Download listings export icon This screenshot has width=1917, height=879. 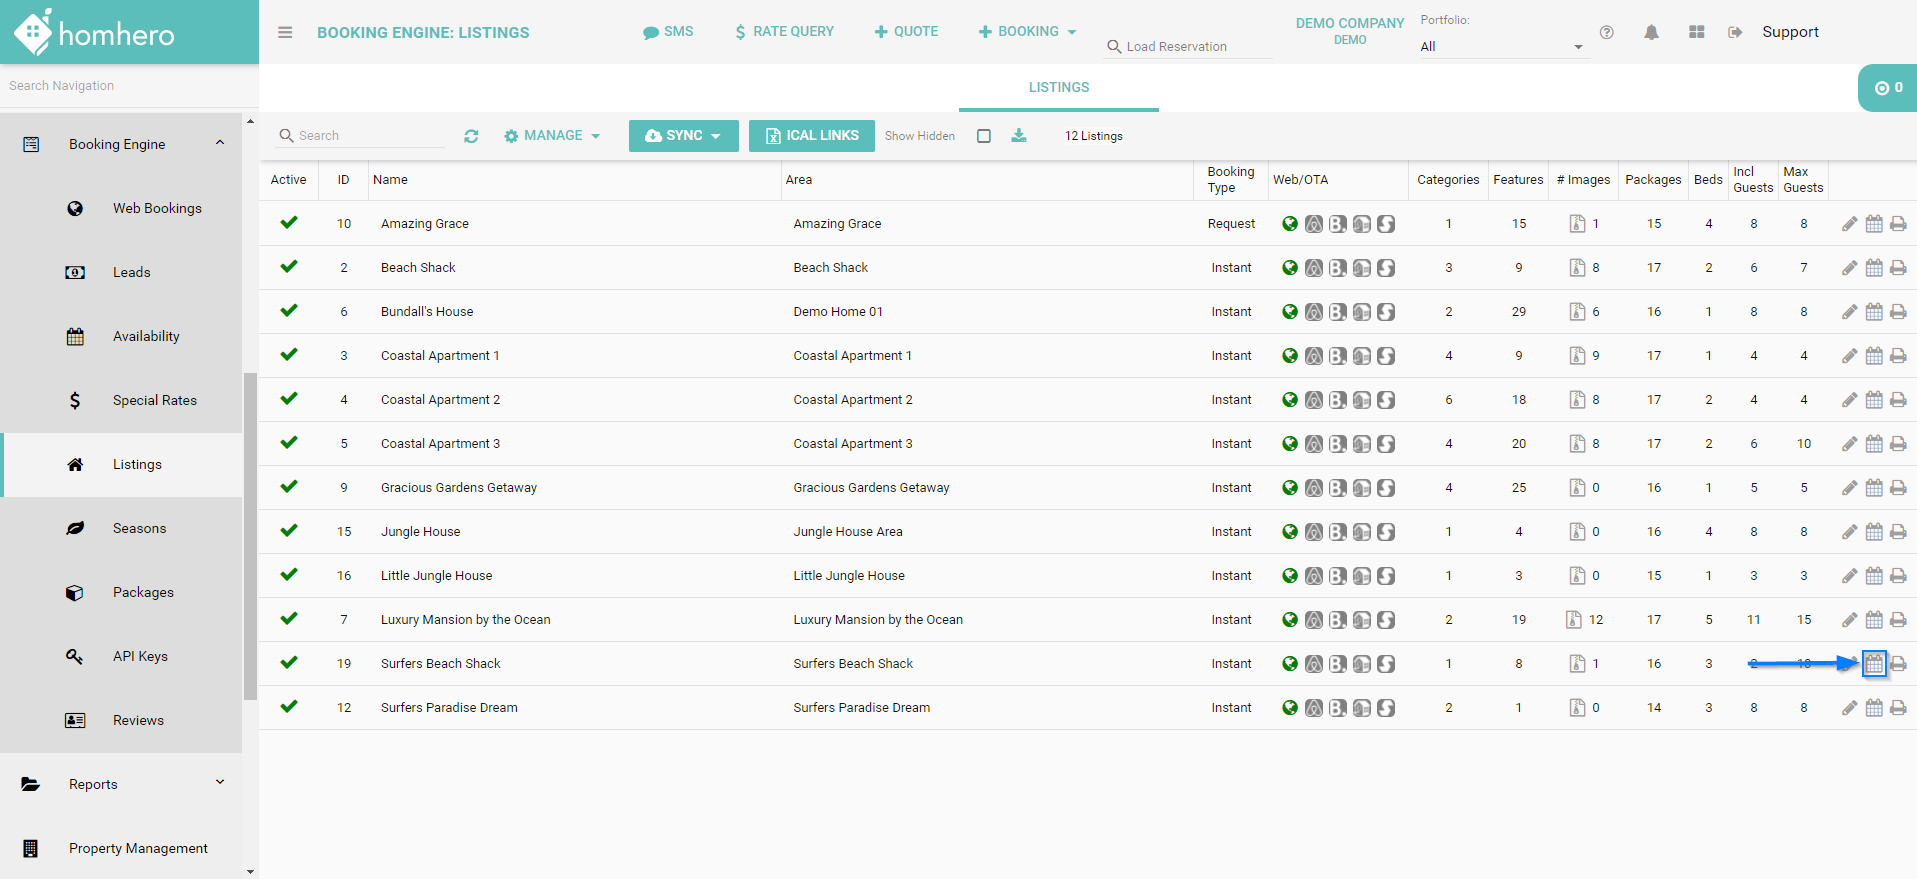point(1018,135)
